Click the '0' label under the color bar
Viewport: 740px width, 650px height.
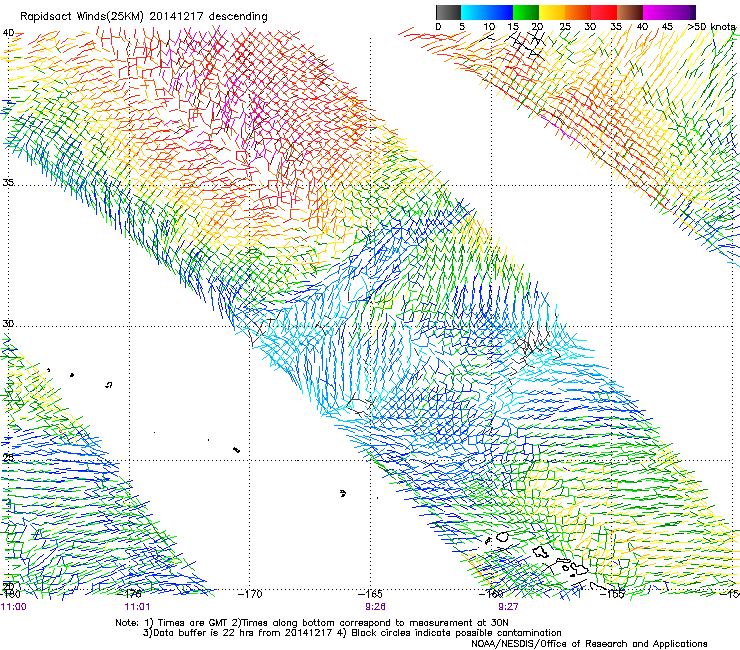(438, 27)
